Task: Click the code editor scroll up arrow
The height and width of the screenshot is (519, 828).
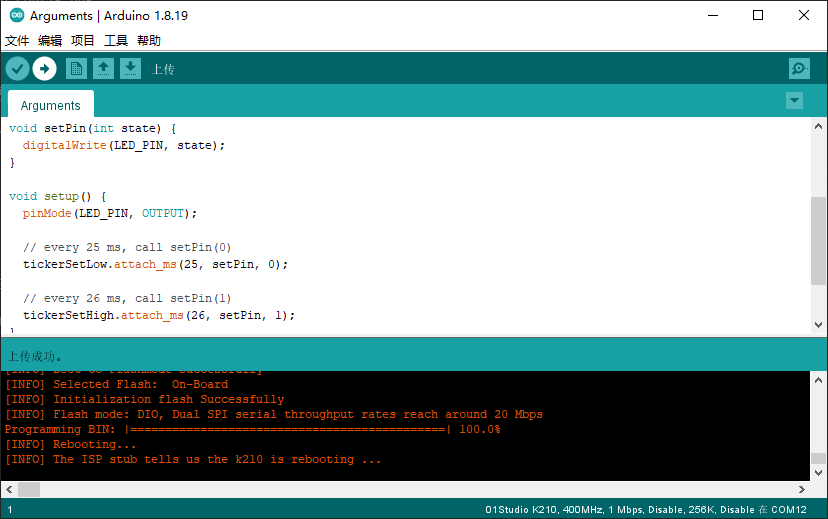Action: [818, 126]
